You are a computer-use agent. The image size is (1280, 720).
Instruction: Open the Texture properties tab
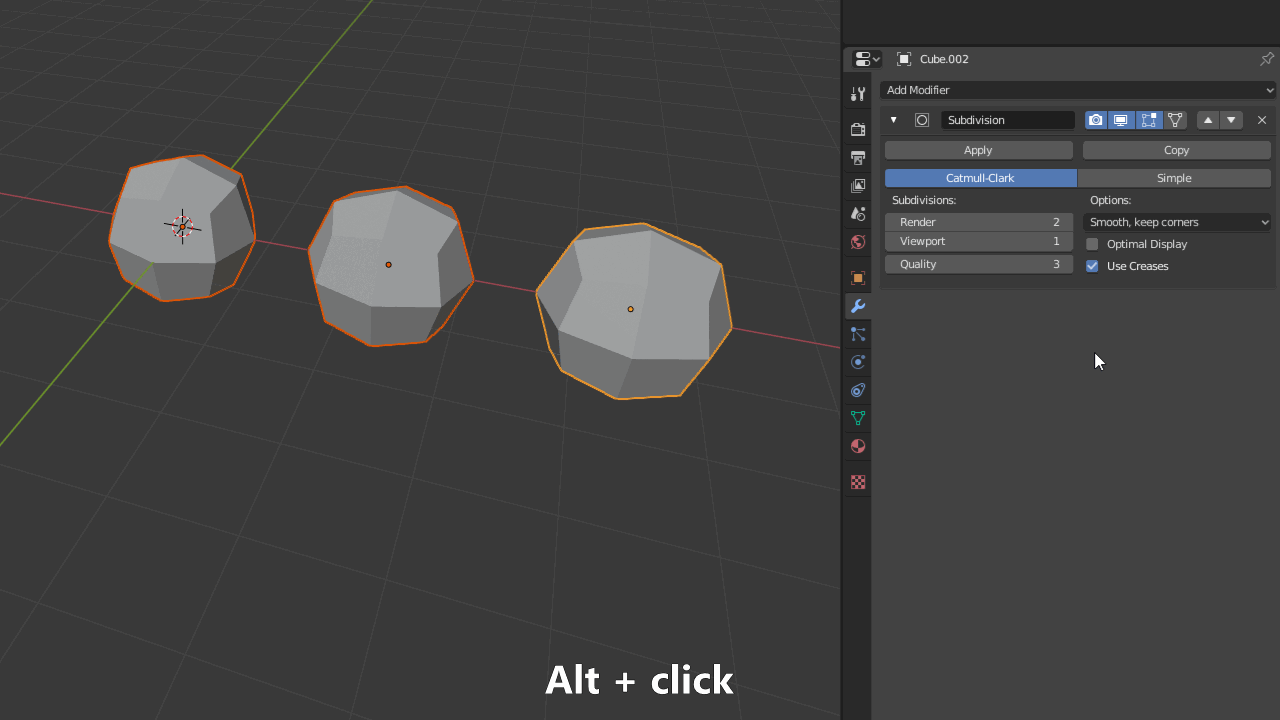858,482
